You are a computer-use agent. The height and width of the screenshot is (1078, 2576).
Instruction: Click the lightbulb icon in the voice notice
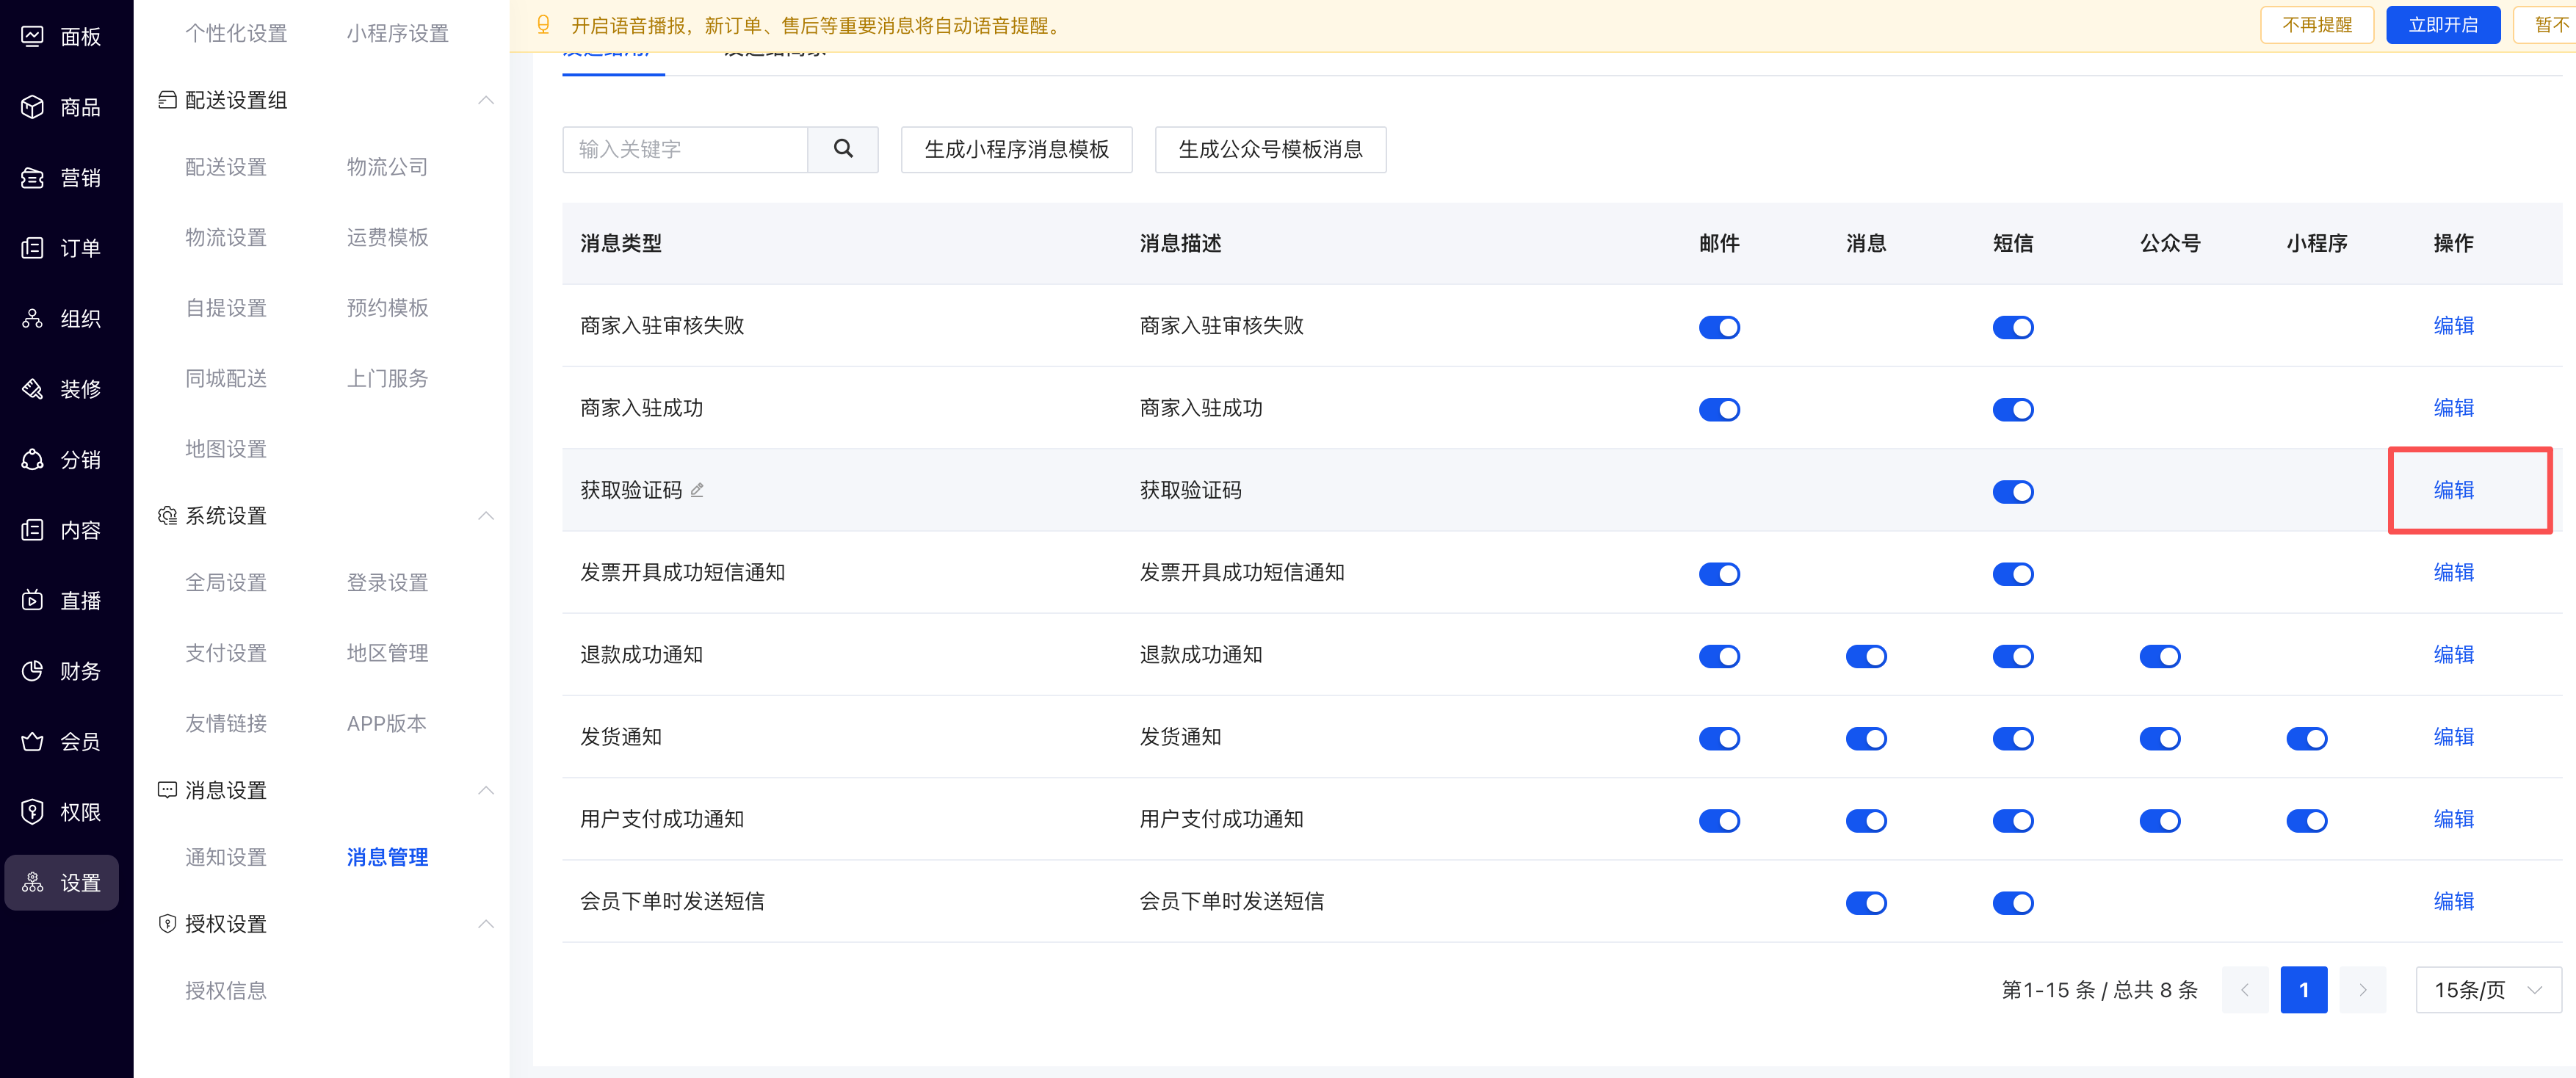(543, 25)
